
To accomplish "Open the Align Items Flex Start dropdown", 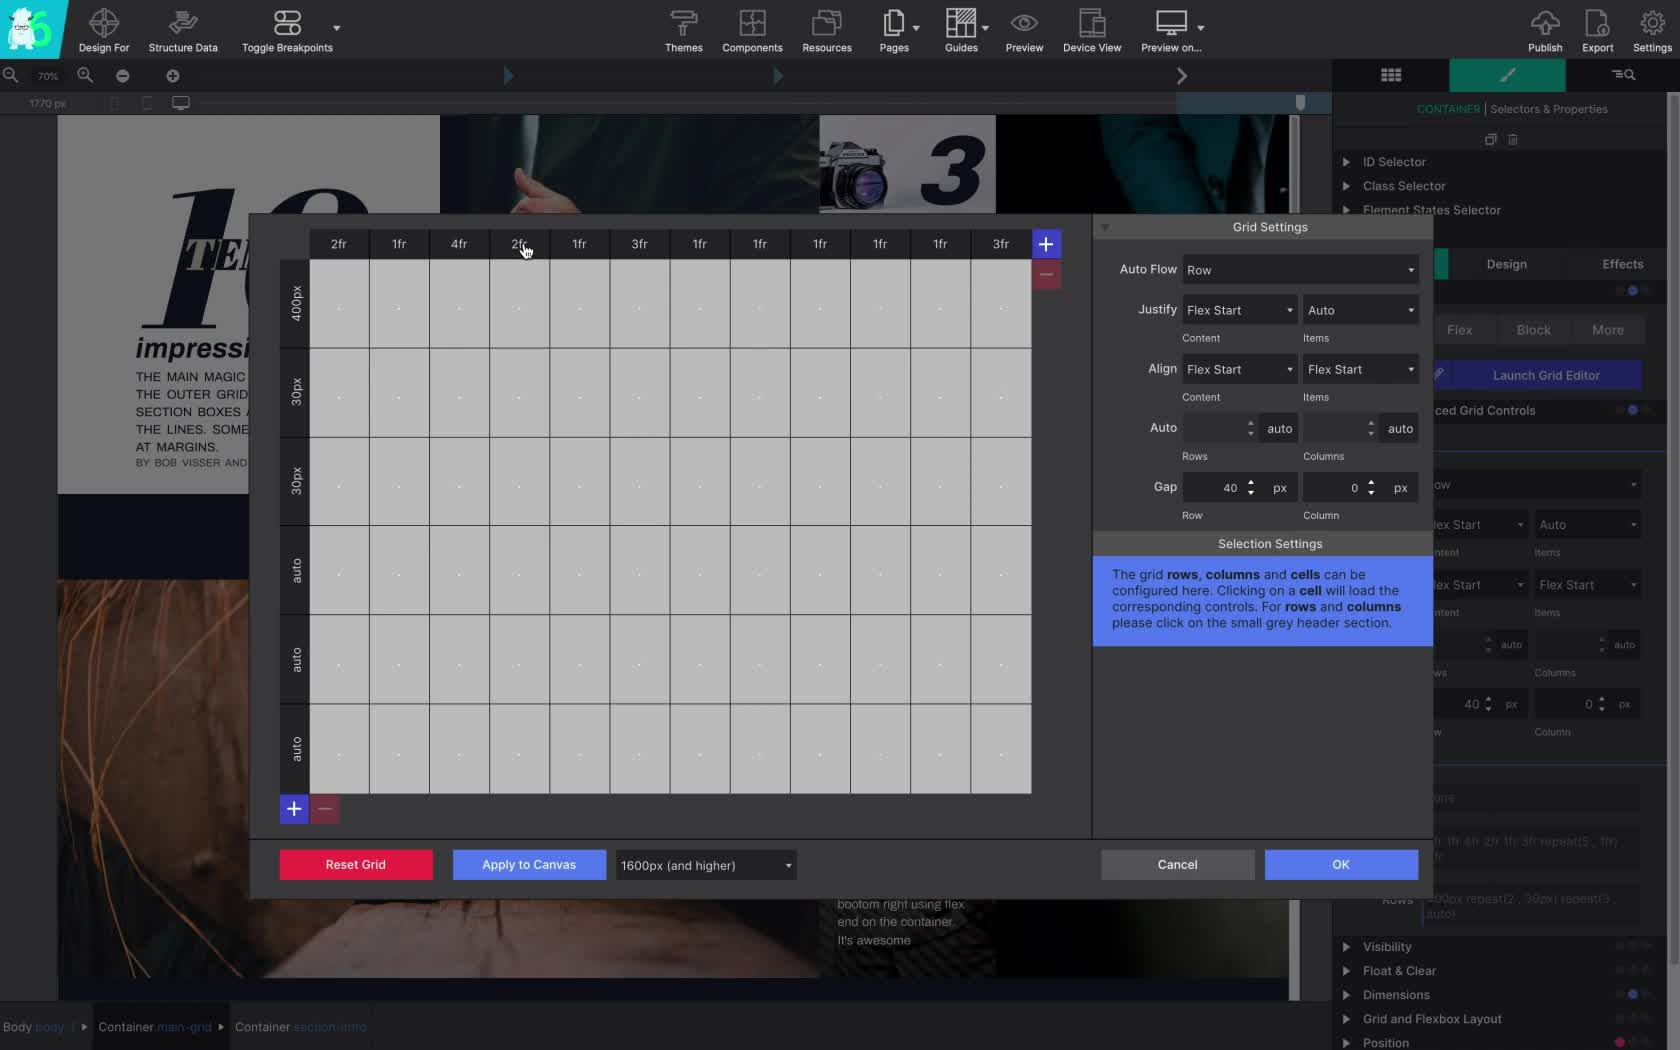I will pyautogui.click(x=1361, y=369).
